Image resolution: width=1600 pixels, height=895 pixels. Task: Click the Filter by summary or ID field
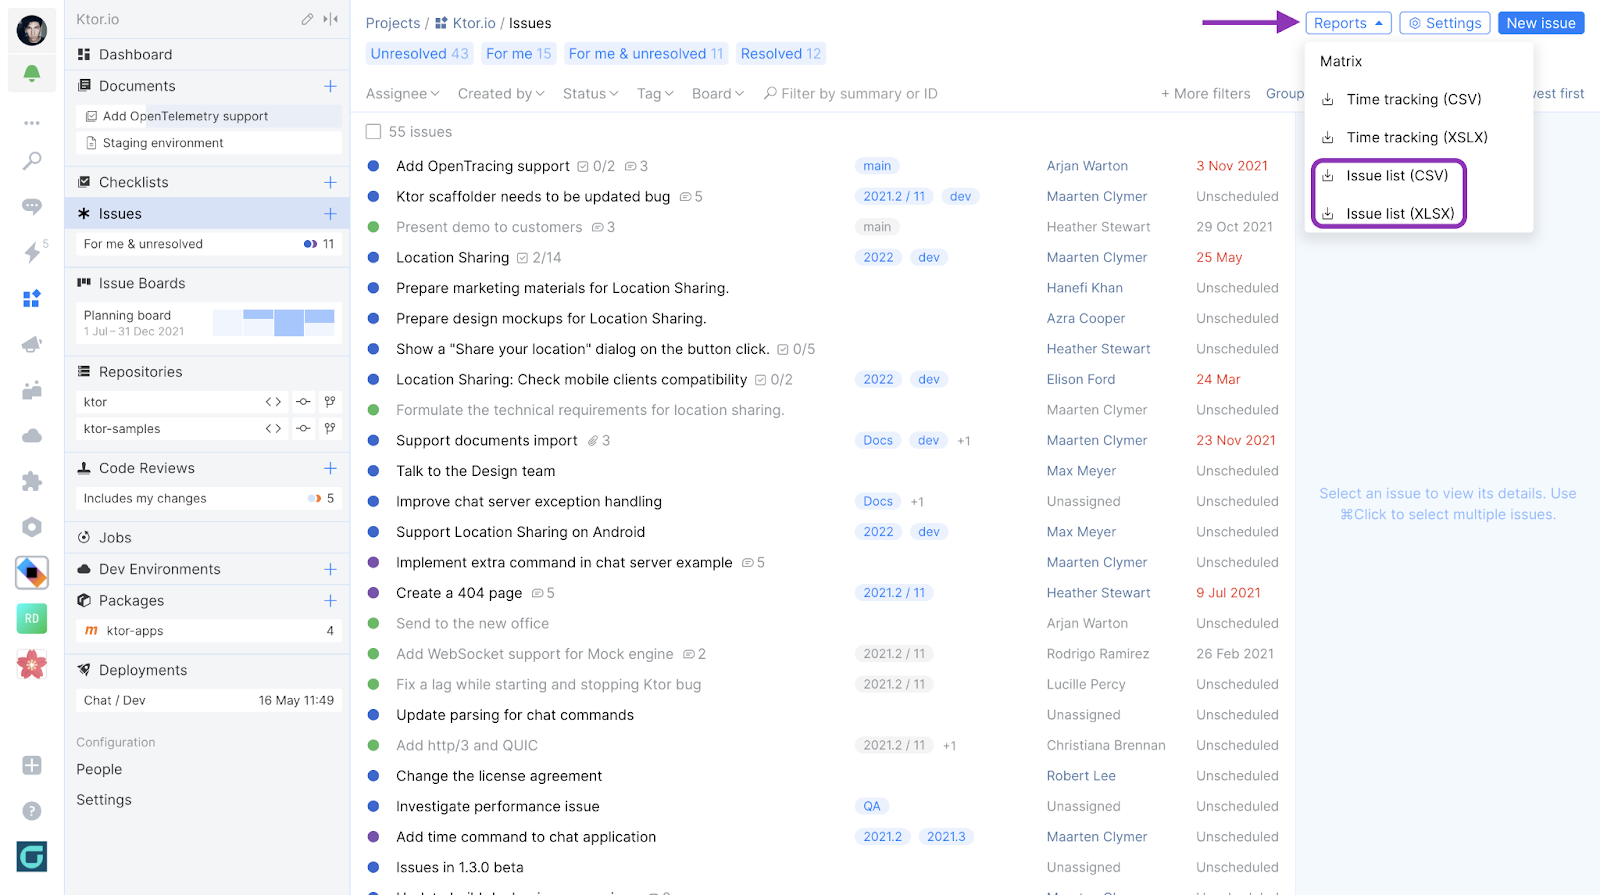tap(859, 94)
